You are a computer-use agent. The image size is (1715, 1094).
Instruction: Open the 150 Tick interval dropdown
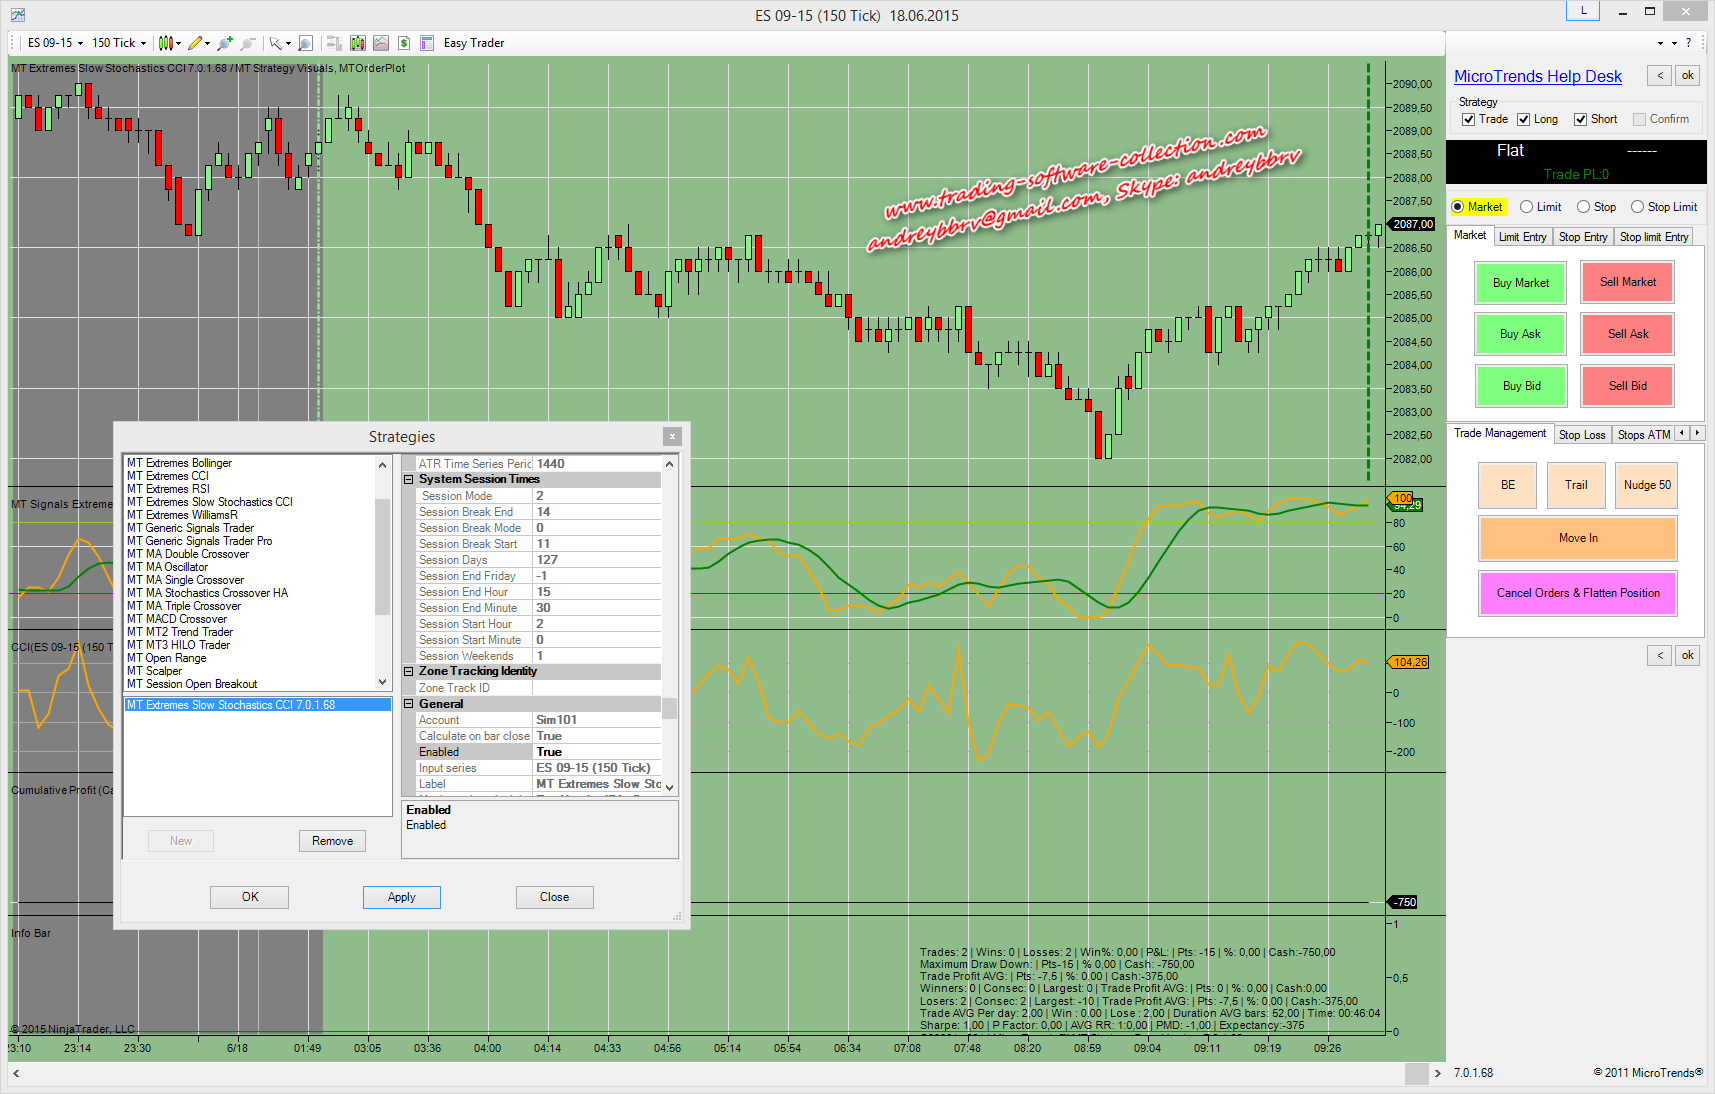tap(119, 43)
